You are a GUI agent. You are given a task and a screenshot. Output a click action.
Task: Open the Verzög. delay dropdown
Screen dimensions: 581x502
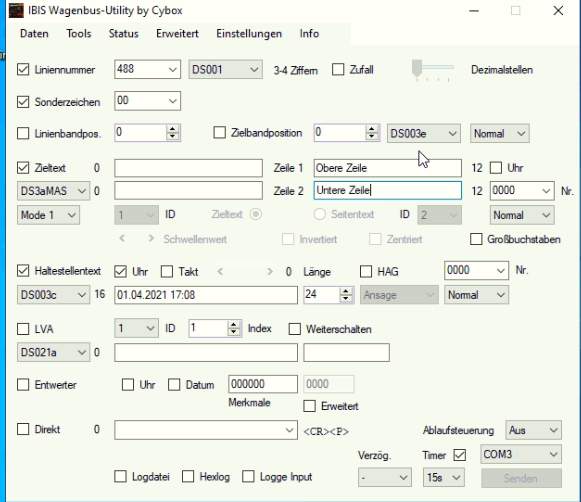385,478
